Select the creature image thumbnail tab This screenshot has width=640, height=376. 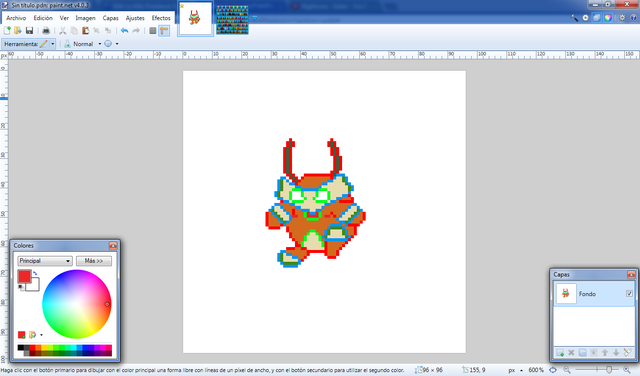point(195,19)
